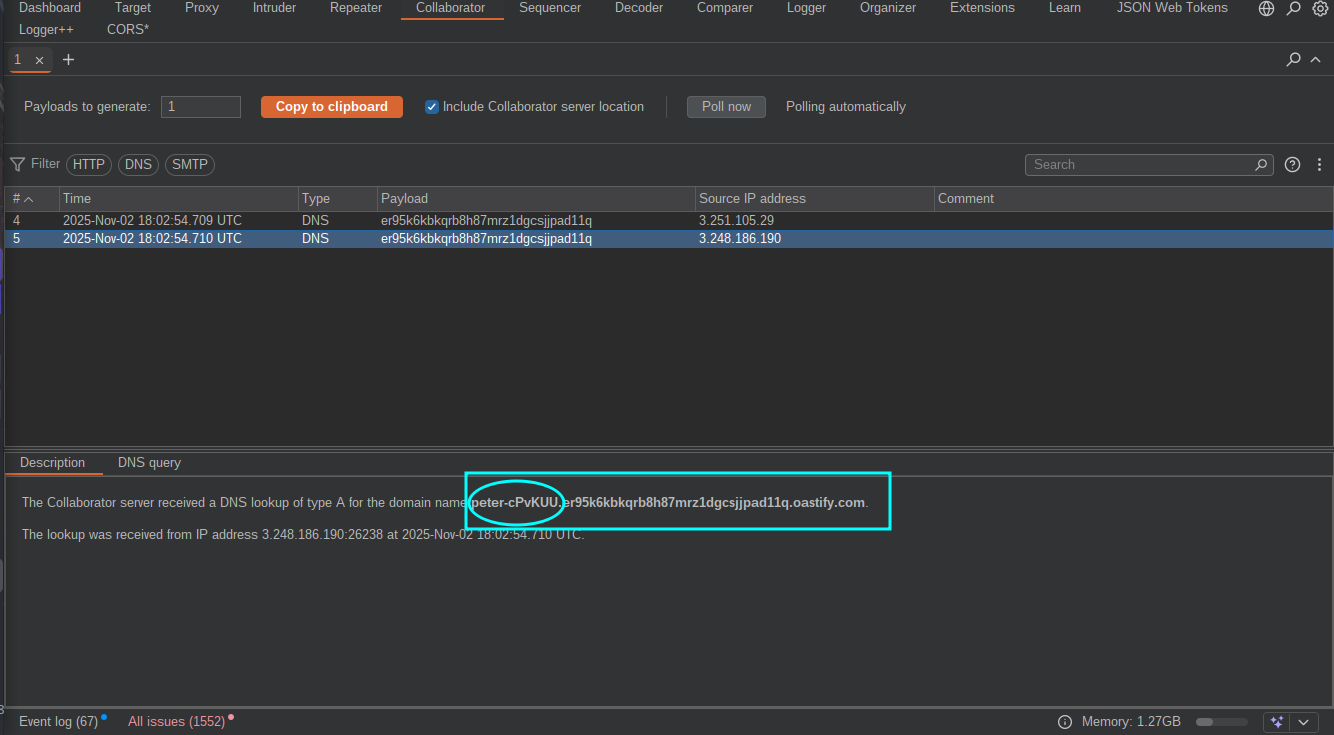
Task: Open the chevron dropdown in the bottom-right corner
Action: (1303, 721)
